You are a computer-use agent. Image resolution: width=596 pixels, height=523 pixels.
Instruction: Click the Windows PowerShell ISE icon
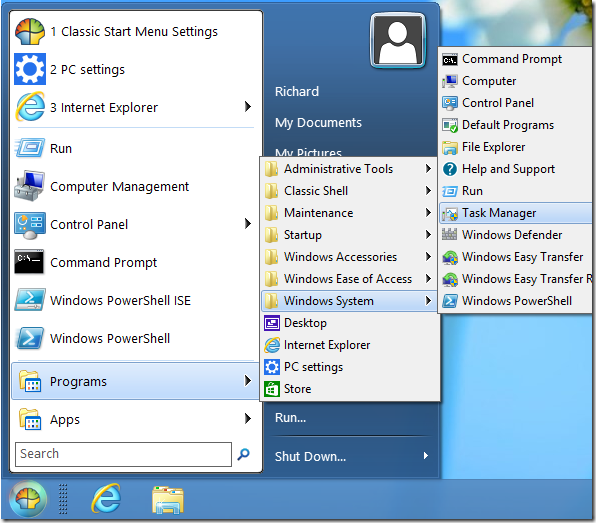tap(30, 300)
